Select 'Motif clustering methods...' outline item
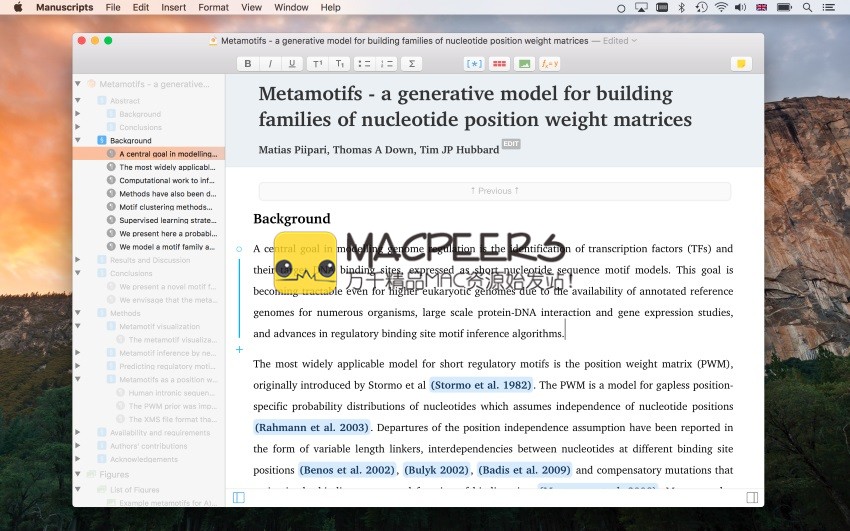 click(165, 207)
